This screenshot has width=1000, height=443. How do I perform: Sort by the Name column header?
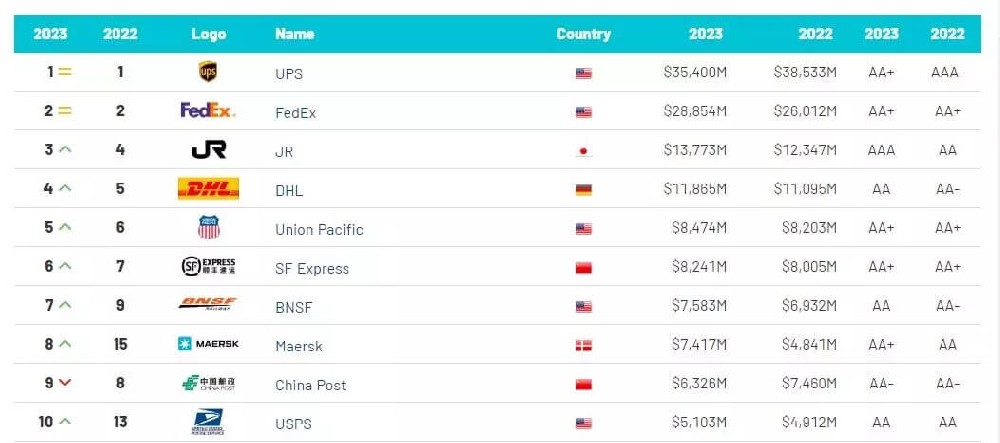pos(294,34)
